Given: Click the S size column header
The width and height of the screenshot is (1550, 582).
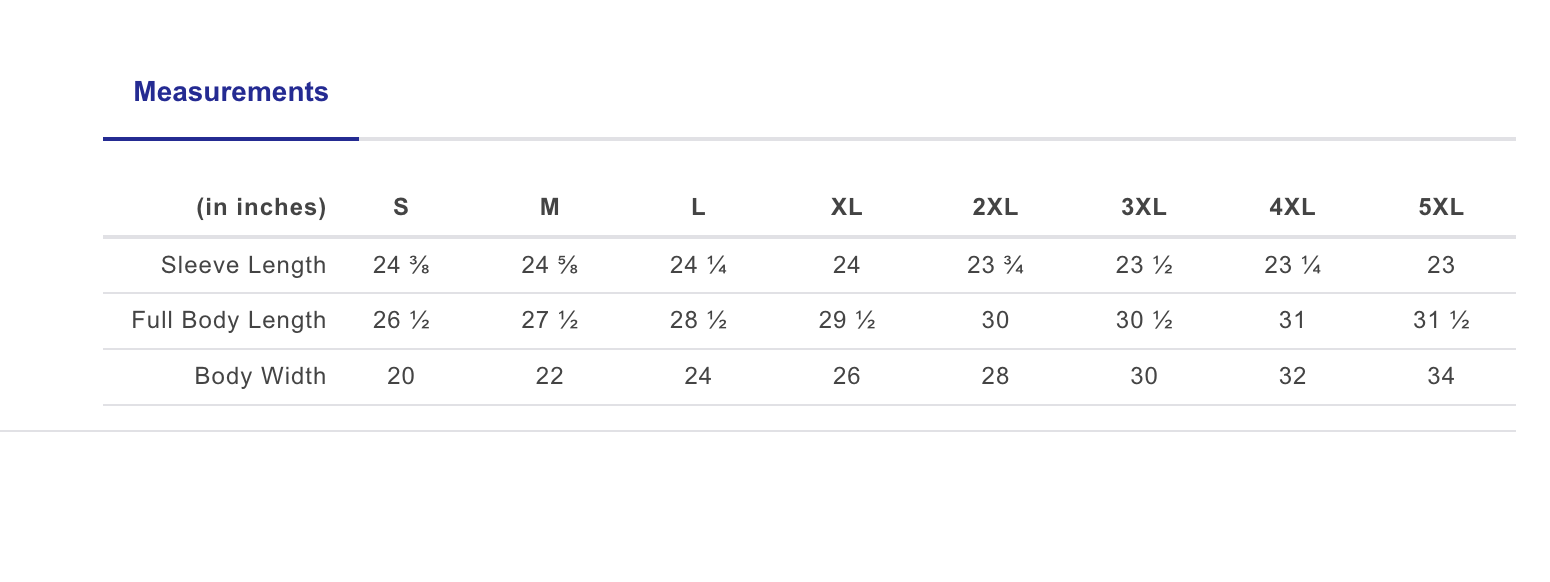Looking at the screenshot, I should pyautogui.click(x=401, y=208).
